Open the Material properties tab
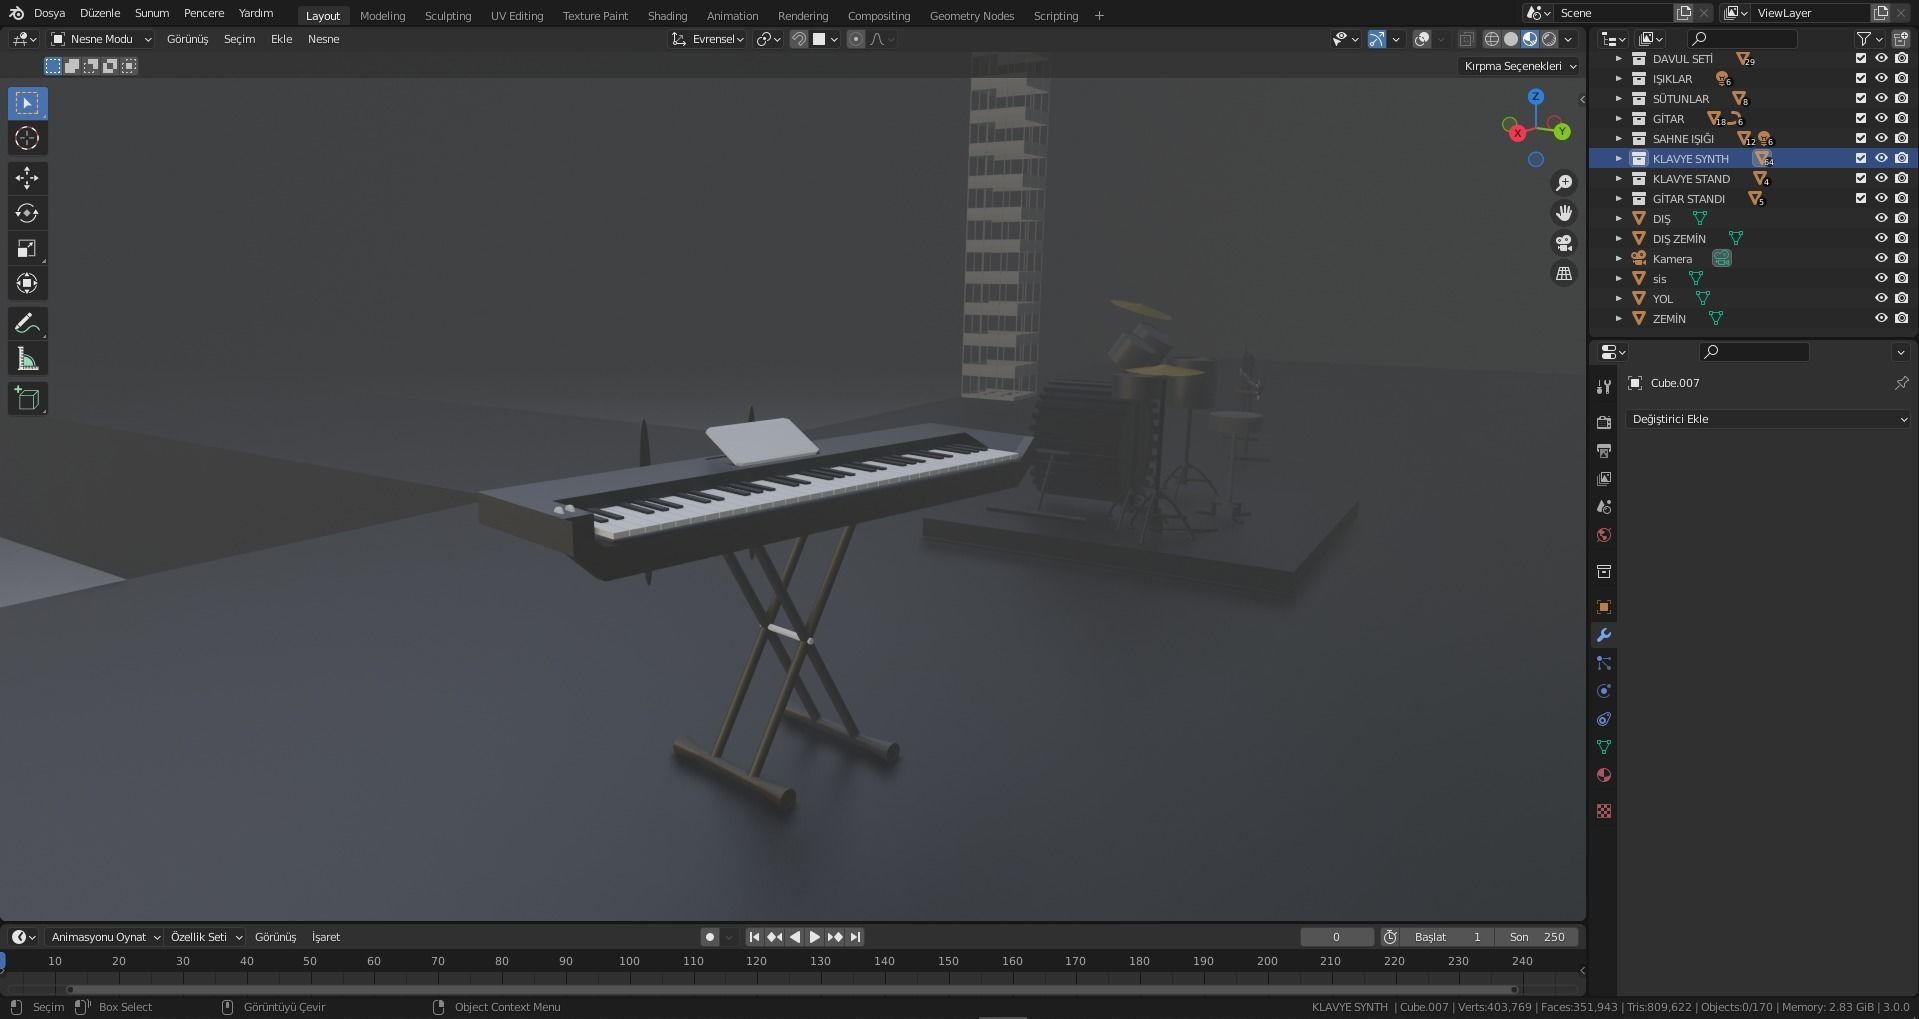The height and width of the screenshot is (1019, 1919). [1604, 775]
